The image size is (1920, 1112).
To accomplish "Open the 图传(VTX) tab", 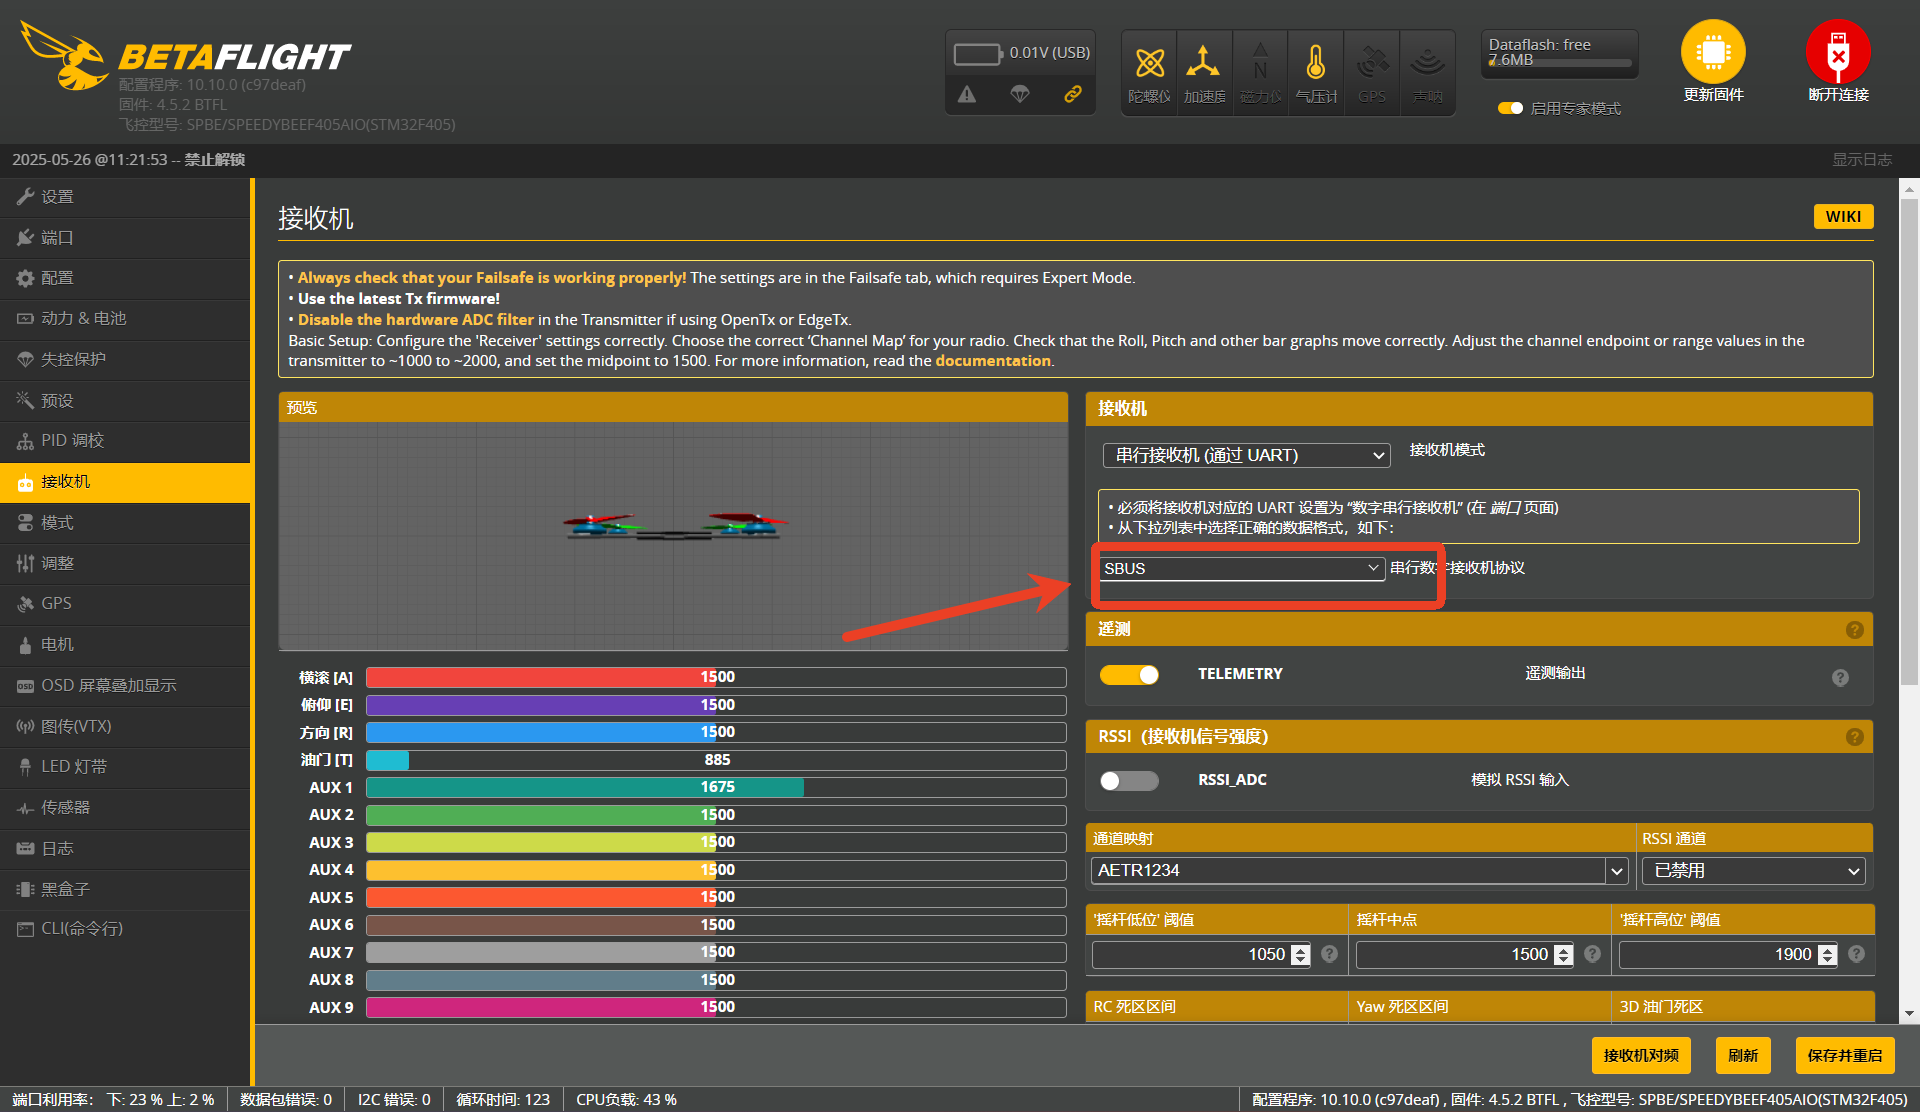I will [x=125, y=727].
